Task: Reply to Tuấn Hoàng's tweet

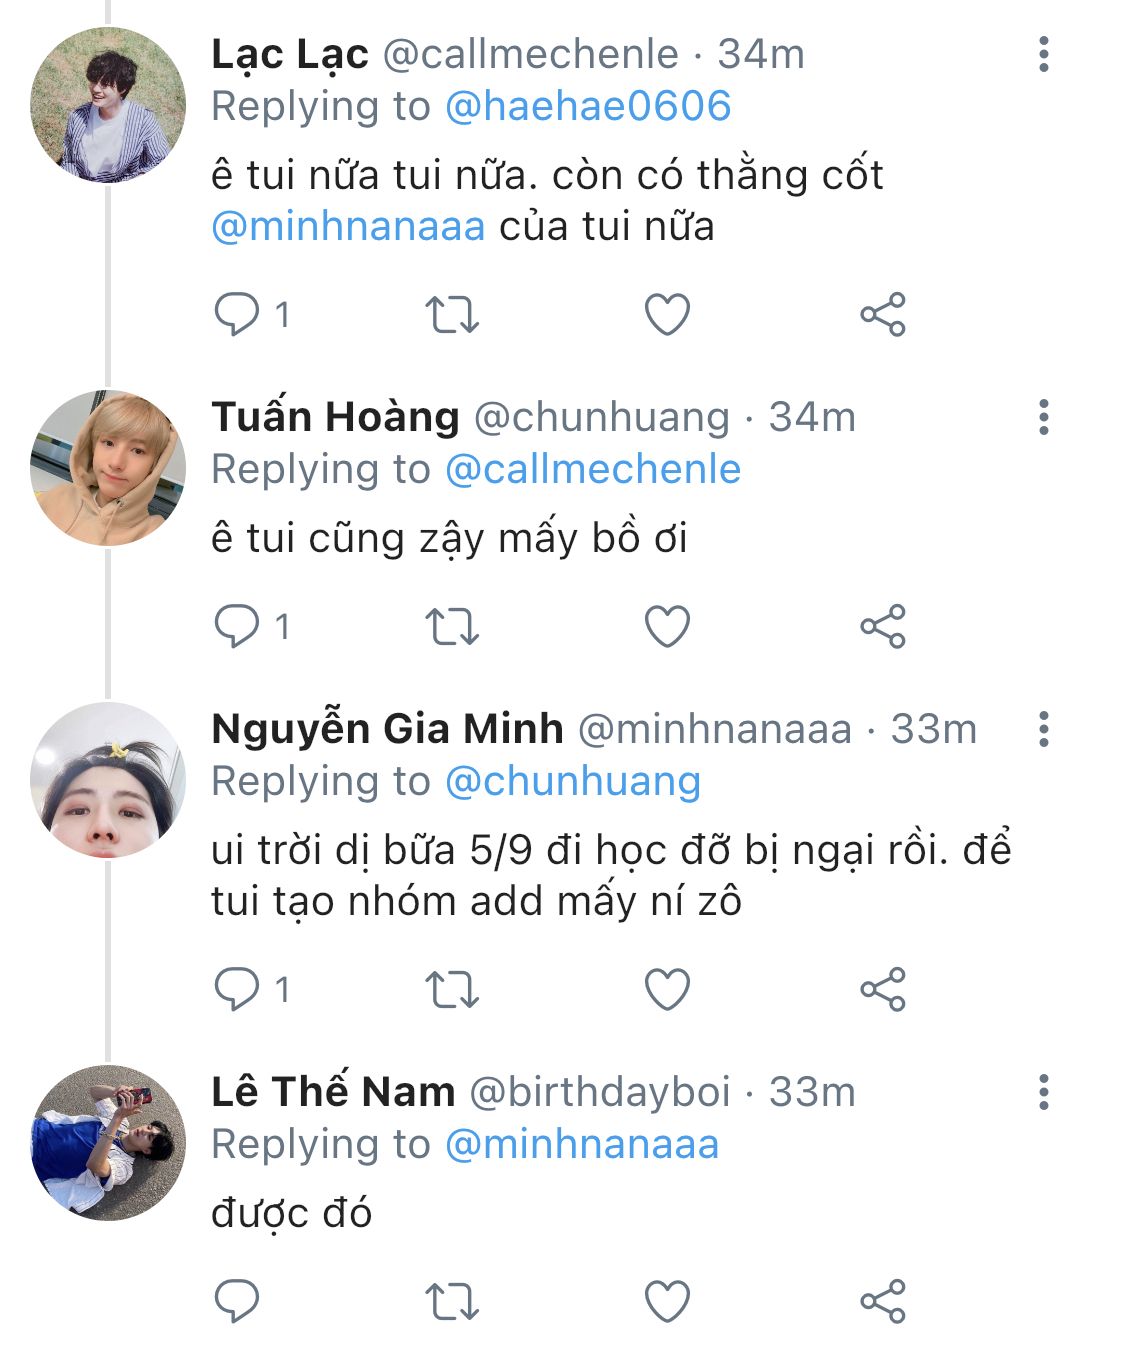Action: point(237,627)
